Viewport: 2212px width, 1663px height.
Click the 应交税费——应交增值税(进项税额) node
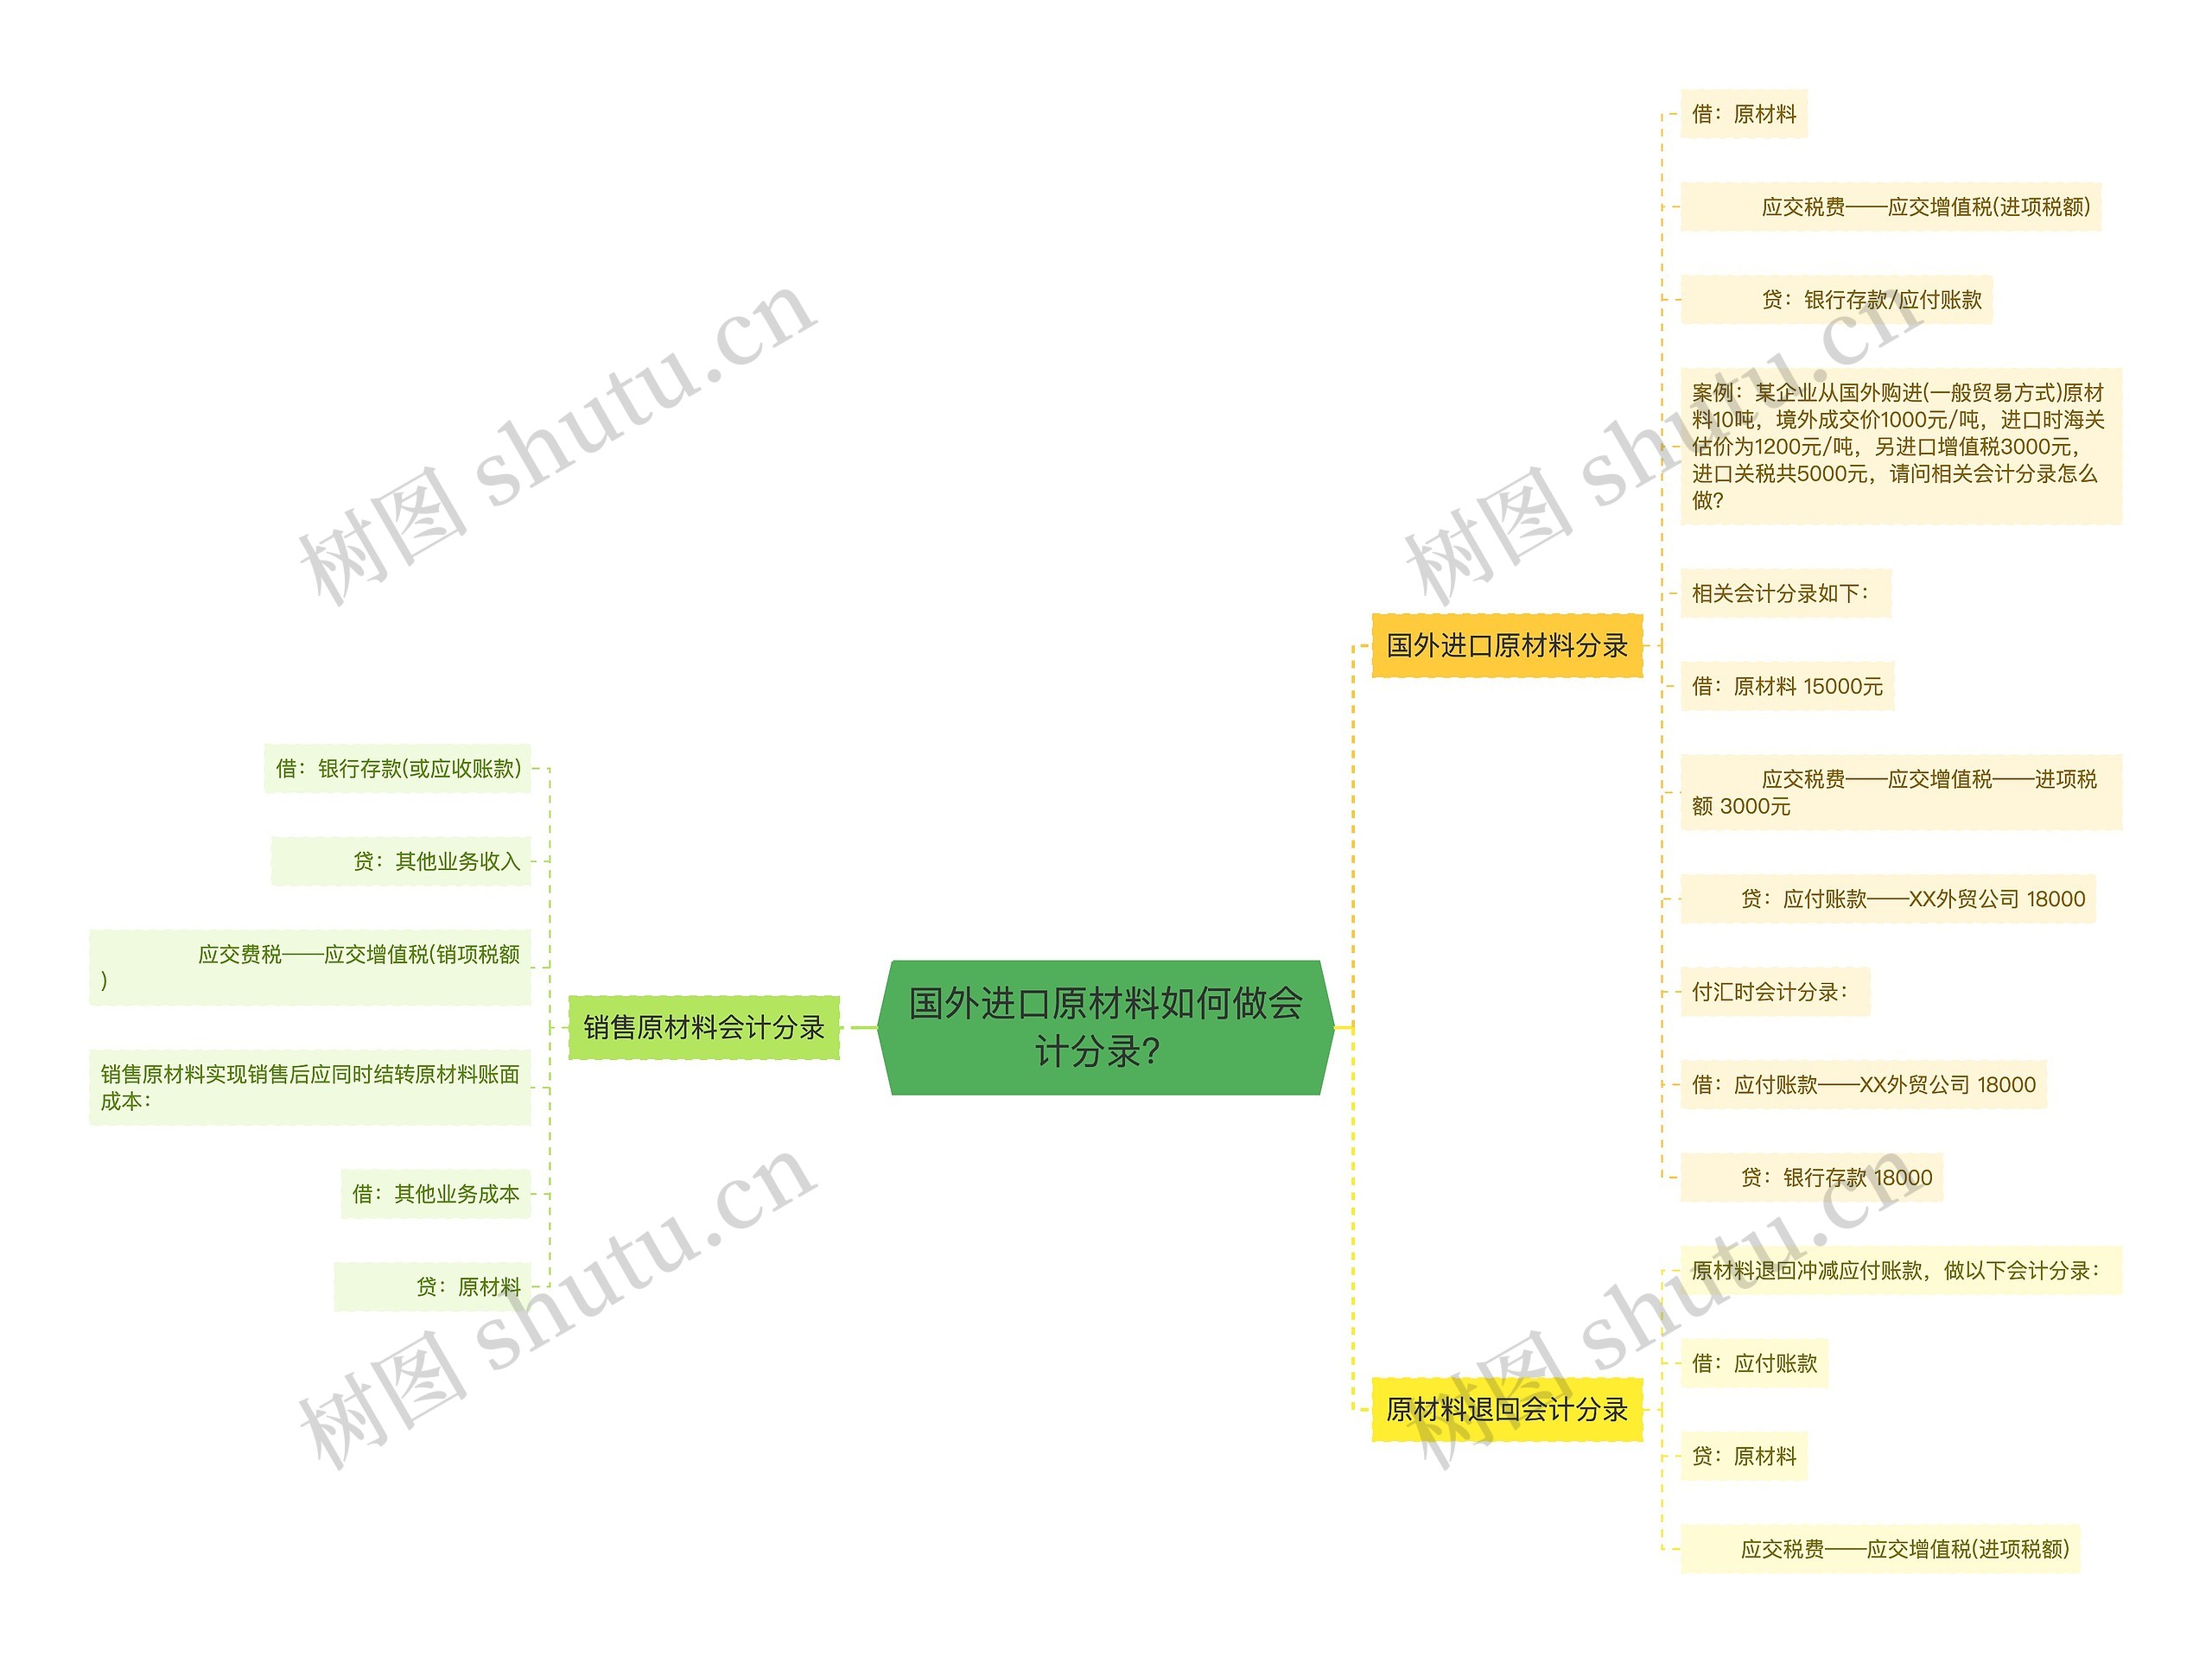click(1904, 210)
